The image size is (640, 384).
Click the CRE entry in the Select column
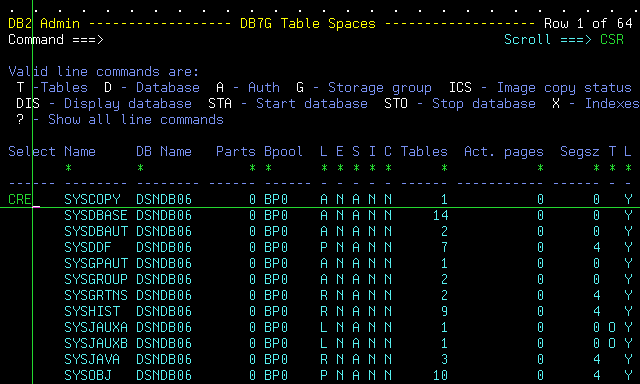point(20,199)
